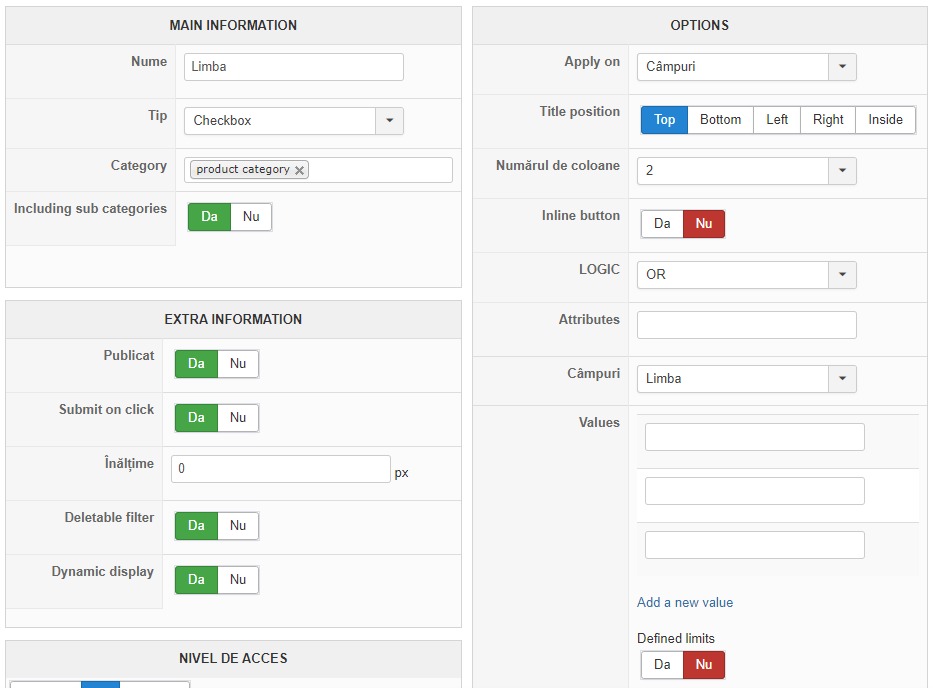933x688 pixels.
Task: Select Bottom title position
Action: [x=720, y=120]
